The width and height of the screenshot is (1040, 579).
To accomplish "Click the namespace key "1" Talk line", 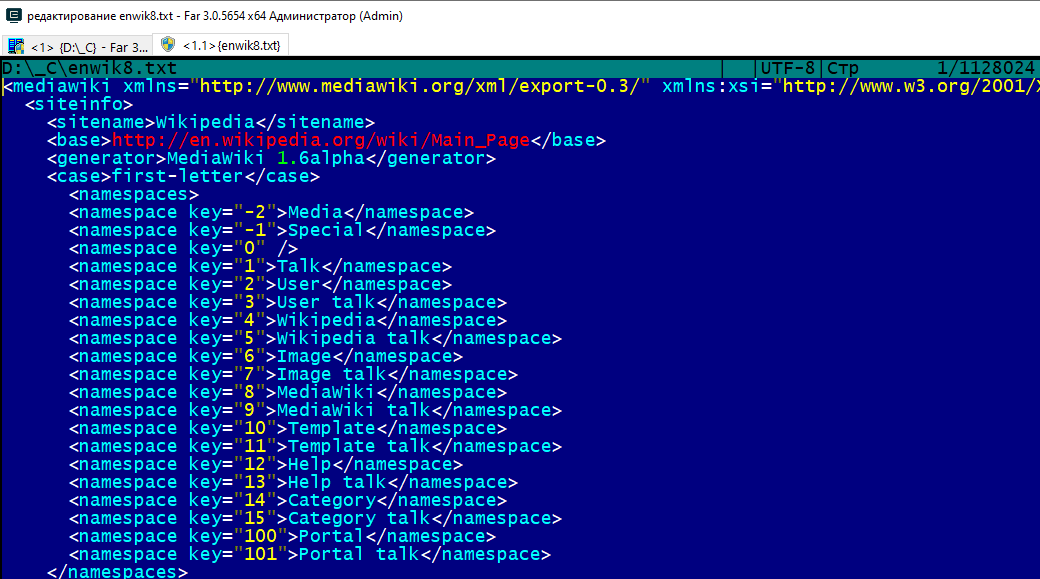I will click(x=260, y=266).
